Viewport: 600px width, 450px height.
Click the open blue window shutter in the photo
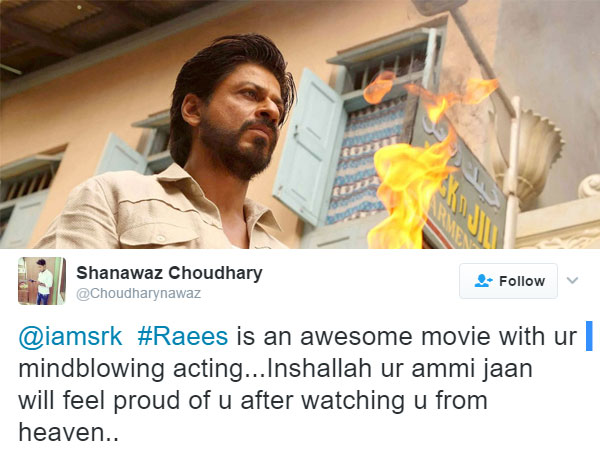click(x=308, y=147)
